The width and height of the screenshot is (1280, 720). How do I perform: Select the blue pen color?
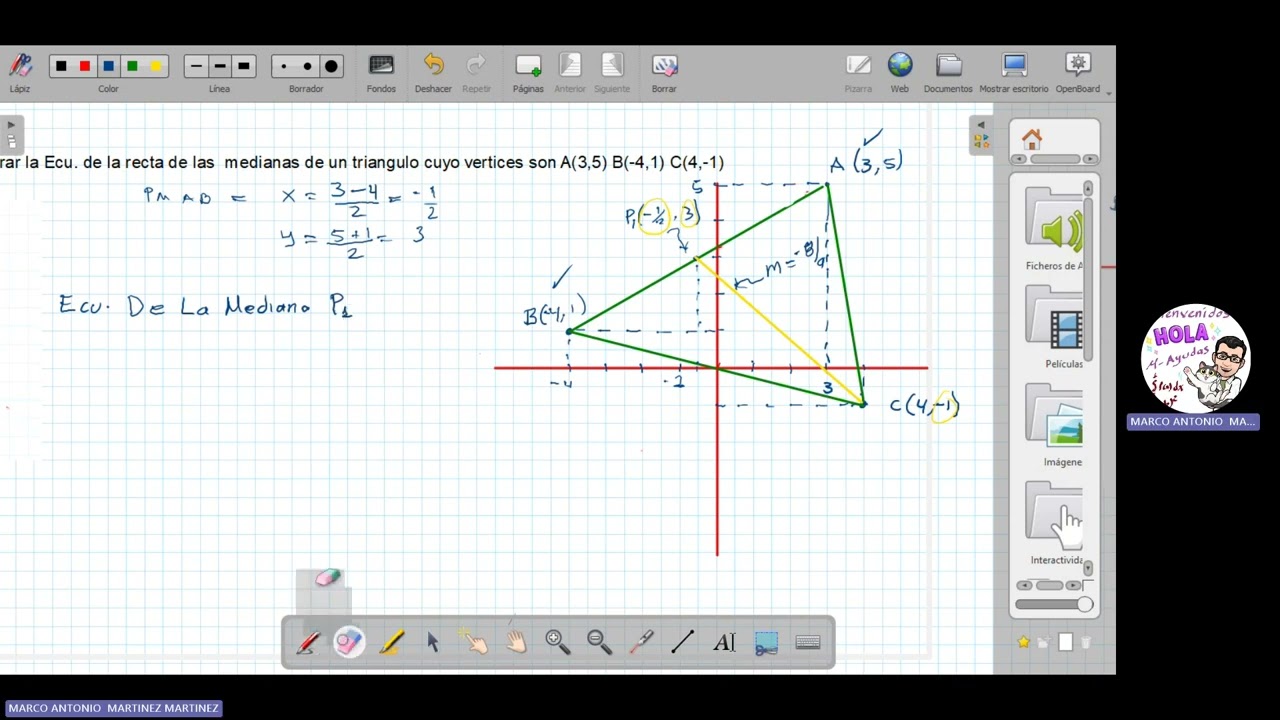click(108, 67)
